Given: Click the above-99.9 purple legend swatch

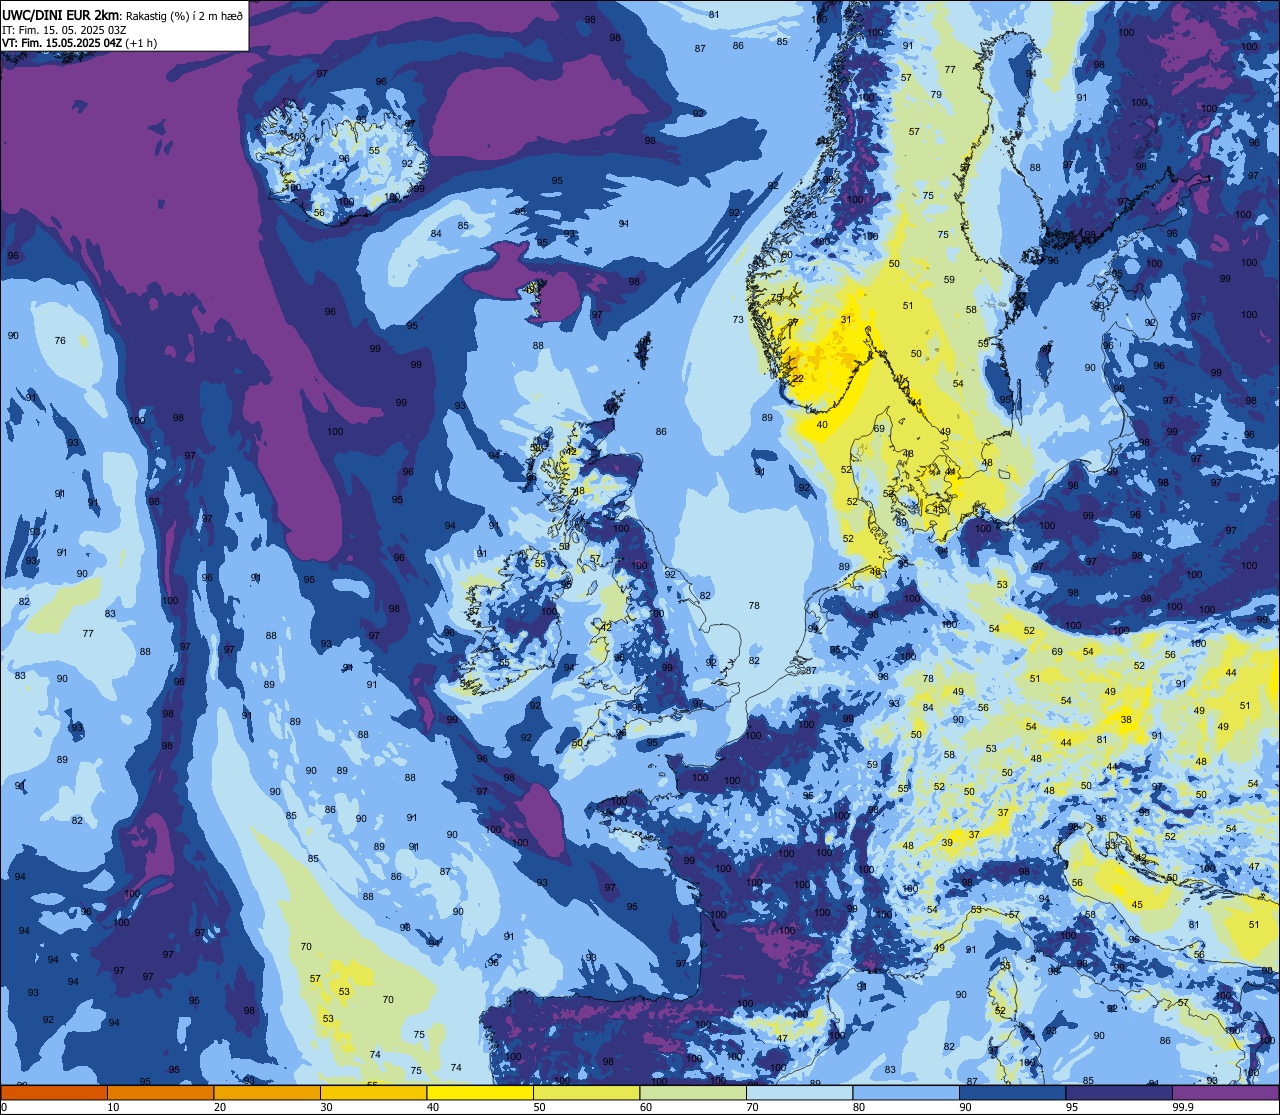Looking at the screenshot, I should [1225, 1093].
